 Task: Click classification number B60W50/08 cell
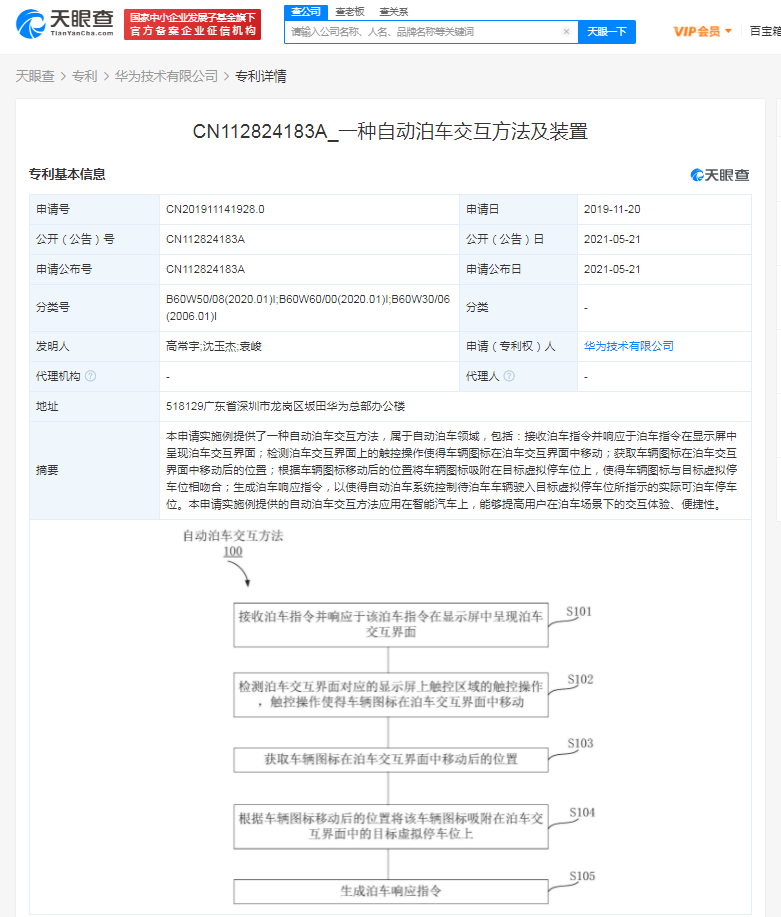coord(308,308)
